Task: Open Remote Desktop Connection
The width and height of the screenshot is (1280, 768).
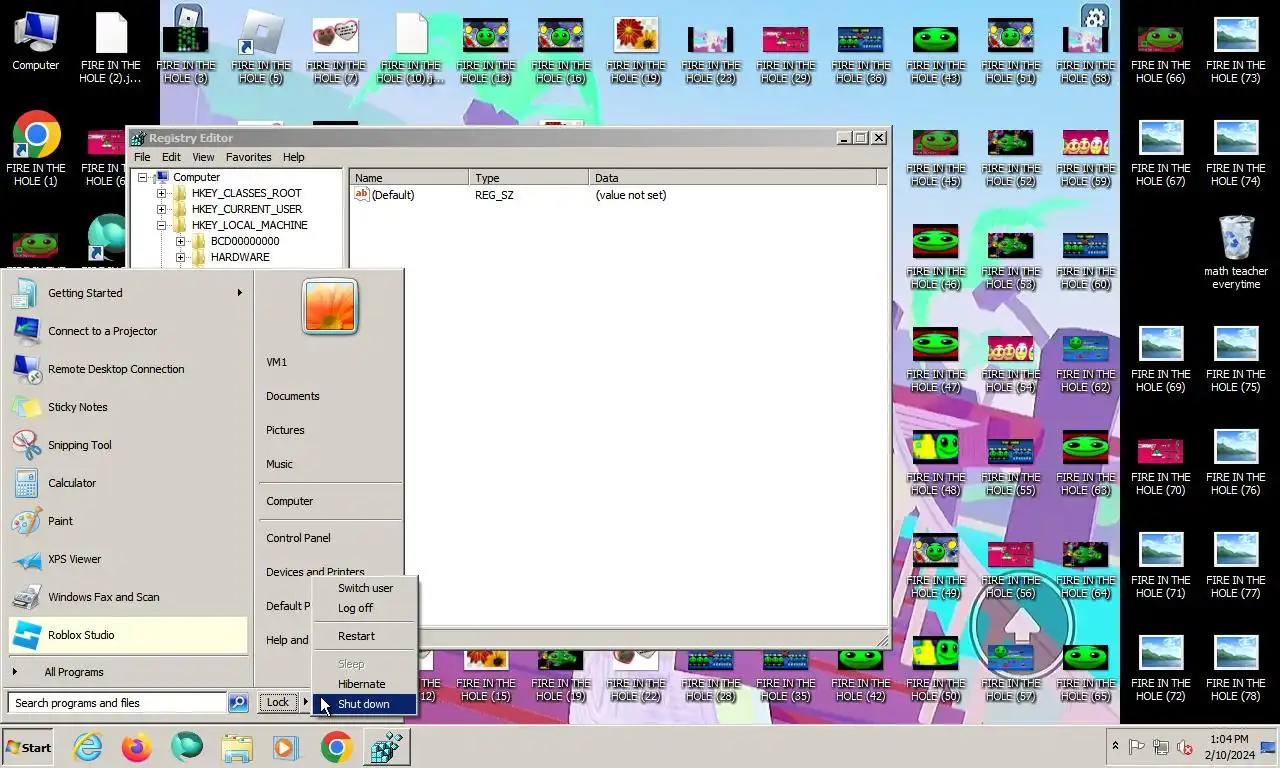Action: (127, 369)
